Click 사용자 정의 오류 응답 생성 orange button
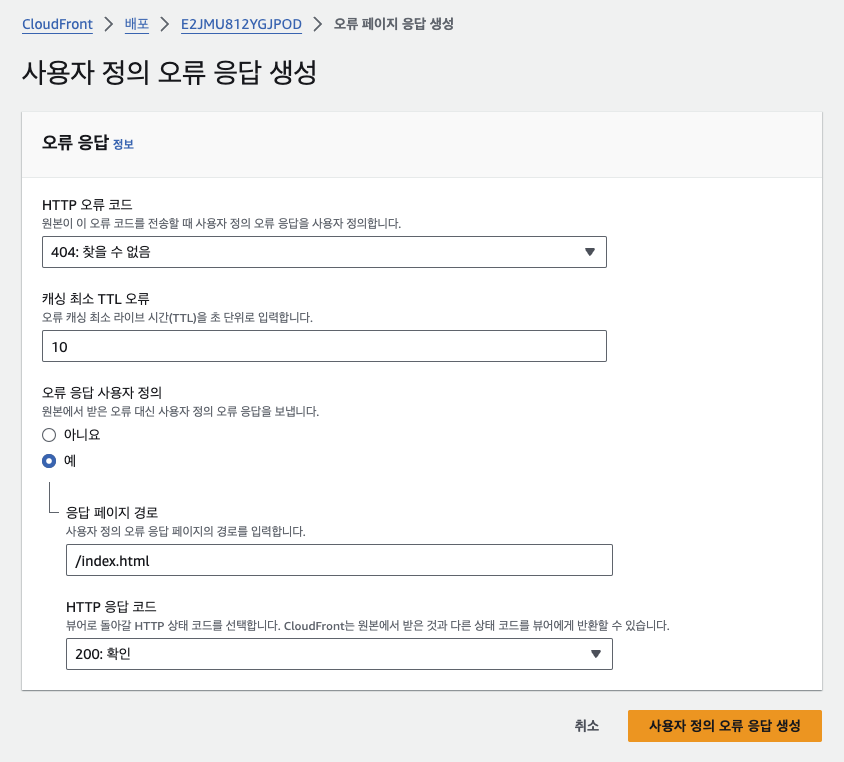Image resolution: width=844 pixels, height=762 pixels. 725,726
